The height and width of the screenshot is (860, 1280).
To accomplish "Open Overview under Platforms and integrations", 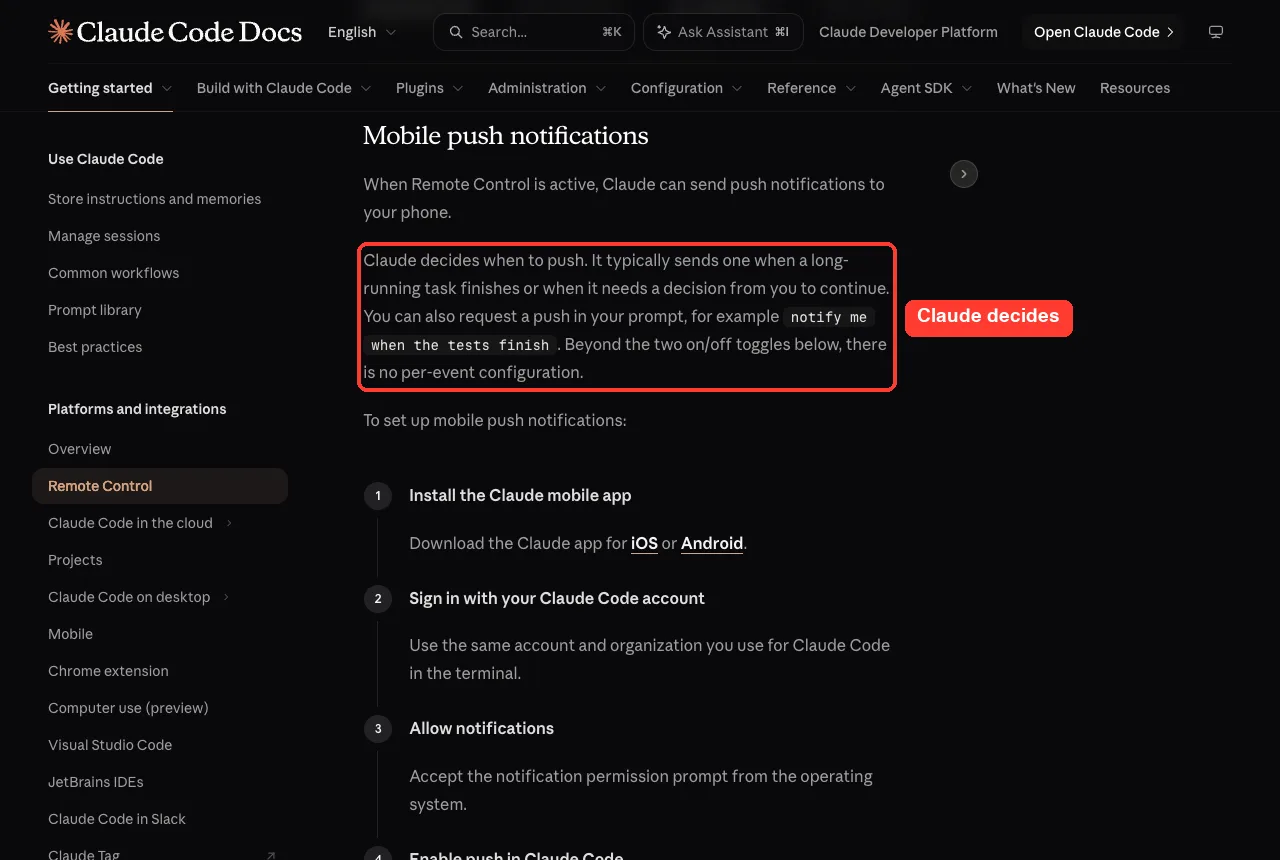I will [80, 449].
